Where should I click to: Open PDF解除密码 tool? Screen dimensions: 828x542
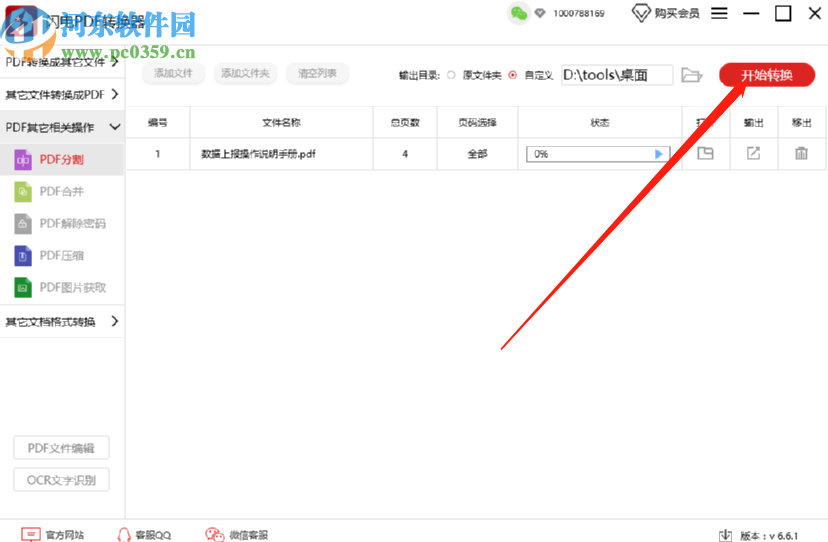pyautogui.click(x=61, y=223)
